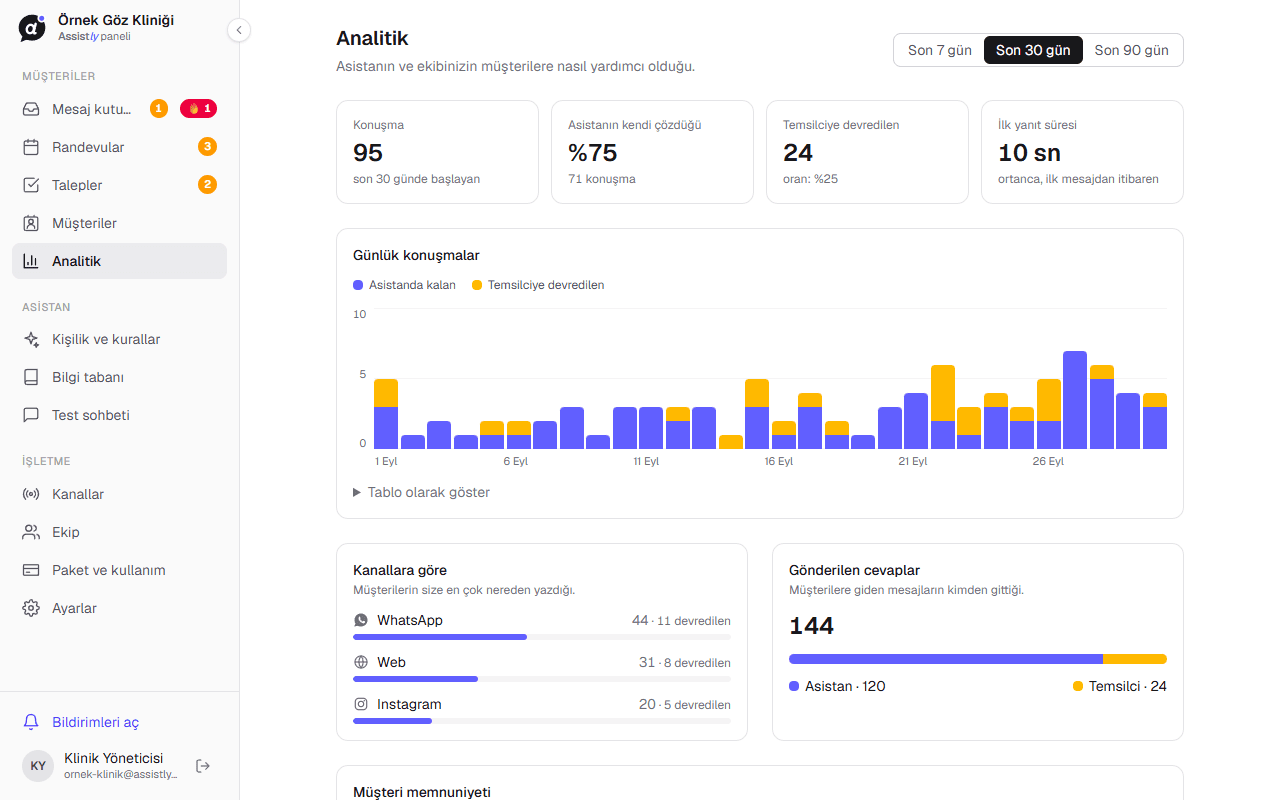Click the KY user avatar

coord(38,766)
